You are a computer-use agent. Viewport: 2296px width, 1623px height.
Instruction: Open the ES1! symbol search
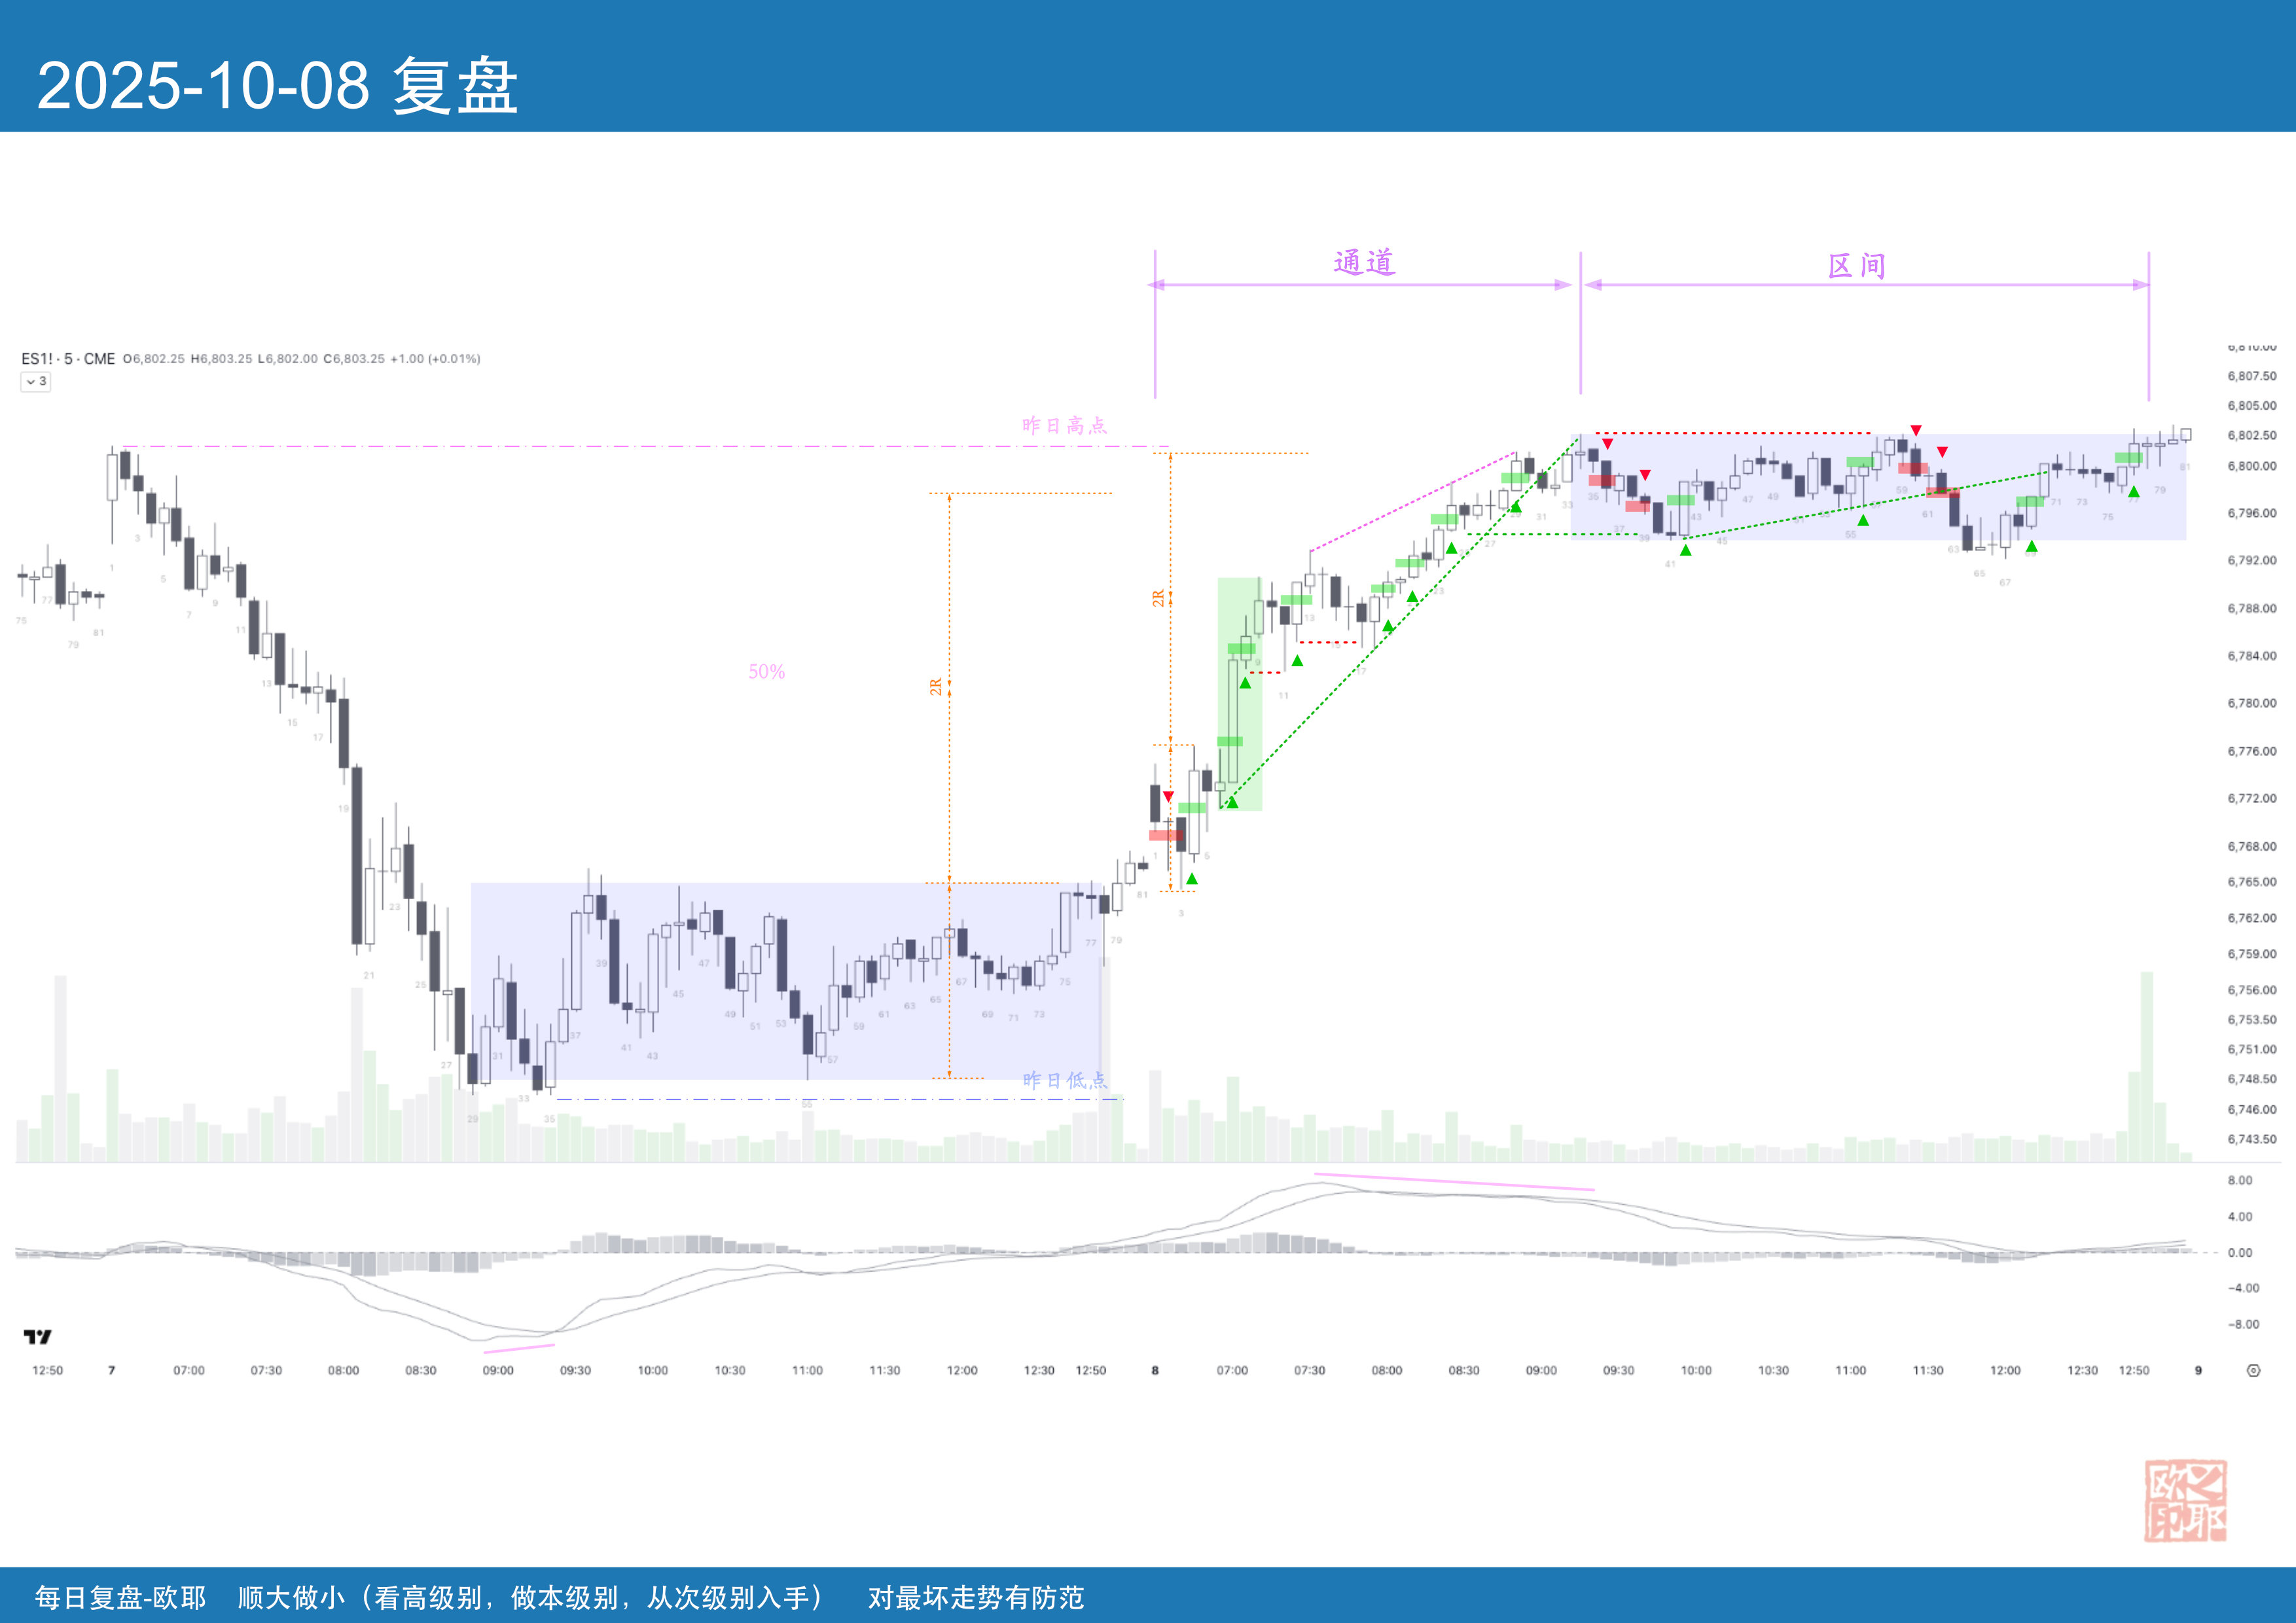[x=37, y=358]
